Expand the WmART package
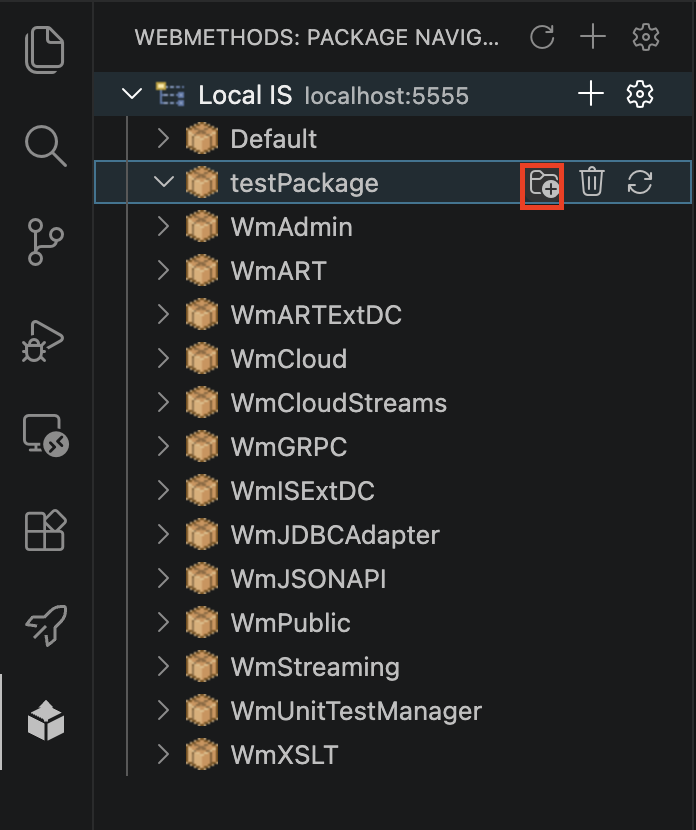The height and width of the screenshot is (830, 696). pyautogui.click(x=164, y=270)
